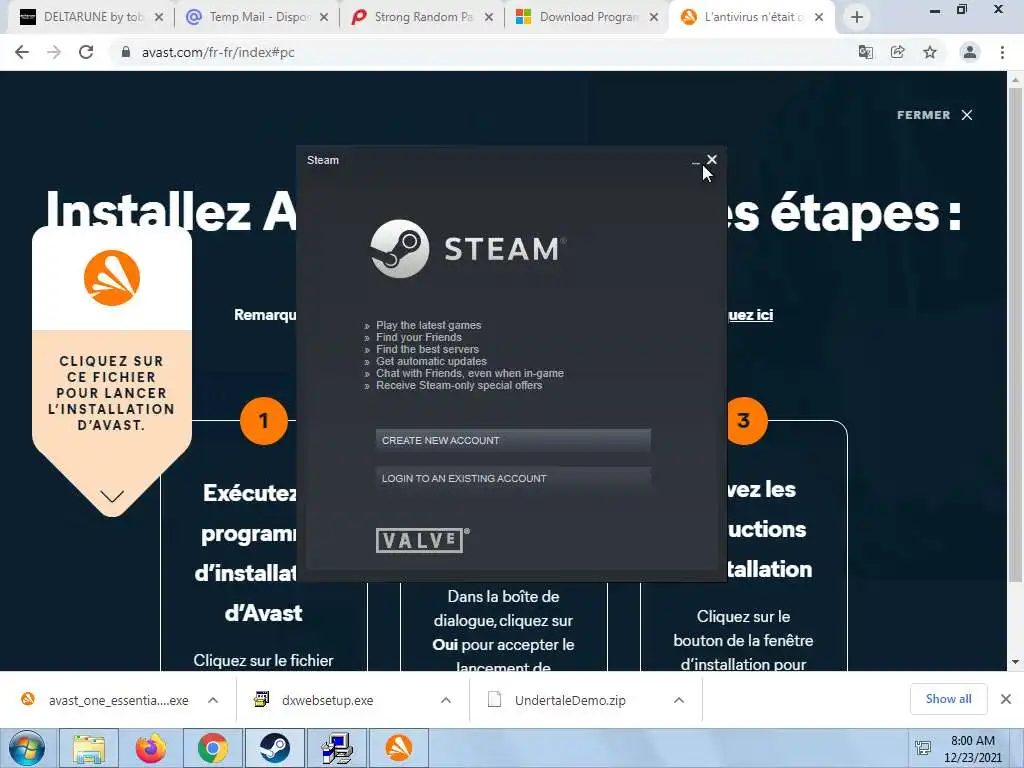This screenshot has height=768, width=1024.
Task: Click the Valve logo in the Steam window
Action: point(423,540)
